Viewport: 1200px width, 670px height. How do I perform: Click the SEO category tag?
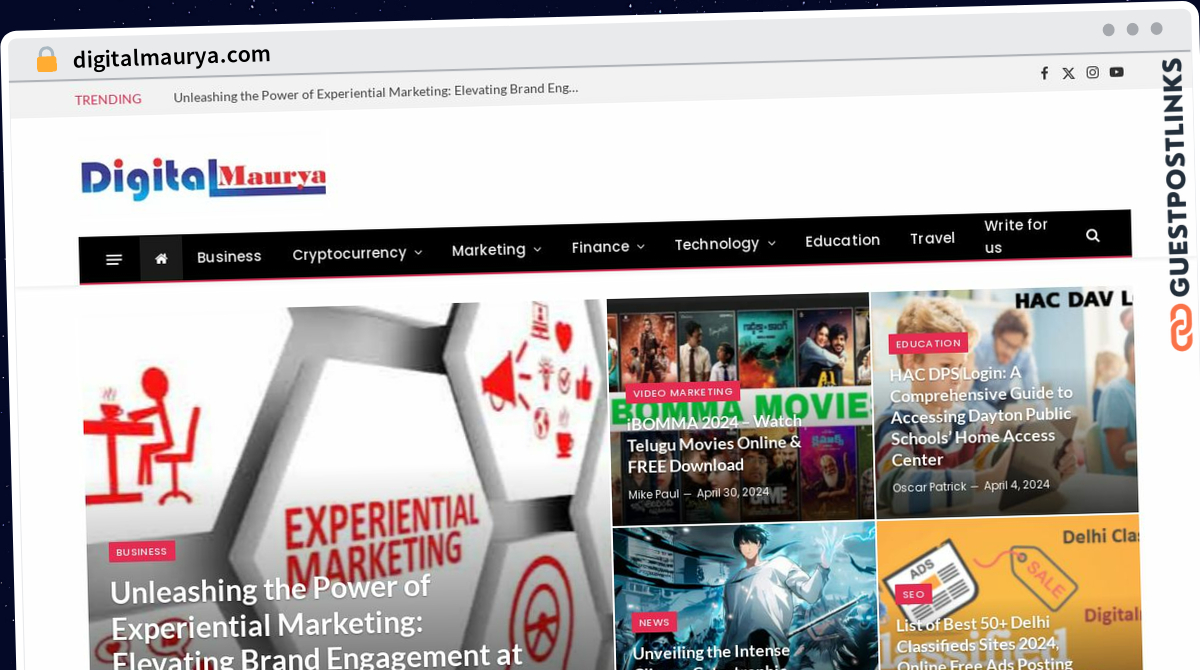(914, 594)
